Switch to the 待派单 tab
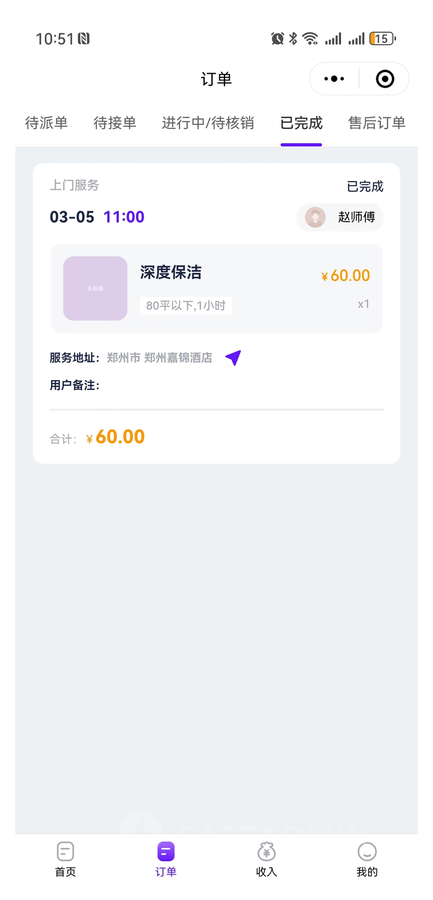Screen dimensions: 433x900 47,123
